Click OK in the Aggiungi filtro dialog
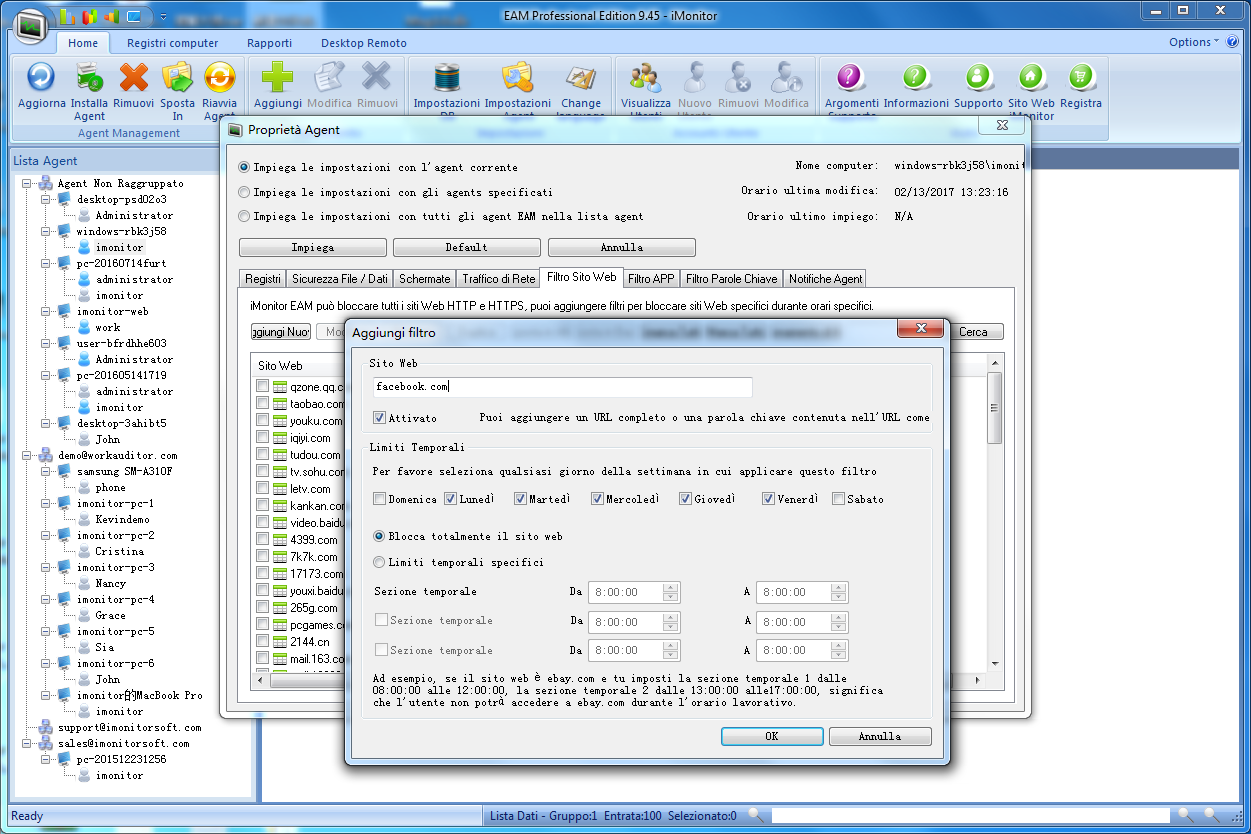The width and height of the screenshot is (1251, 834). coord(772,736)
